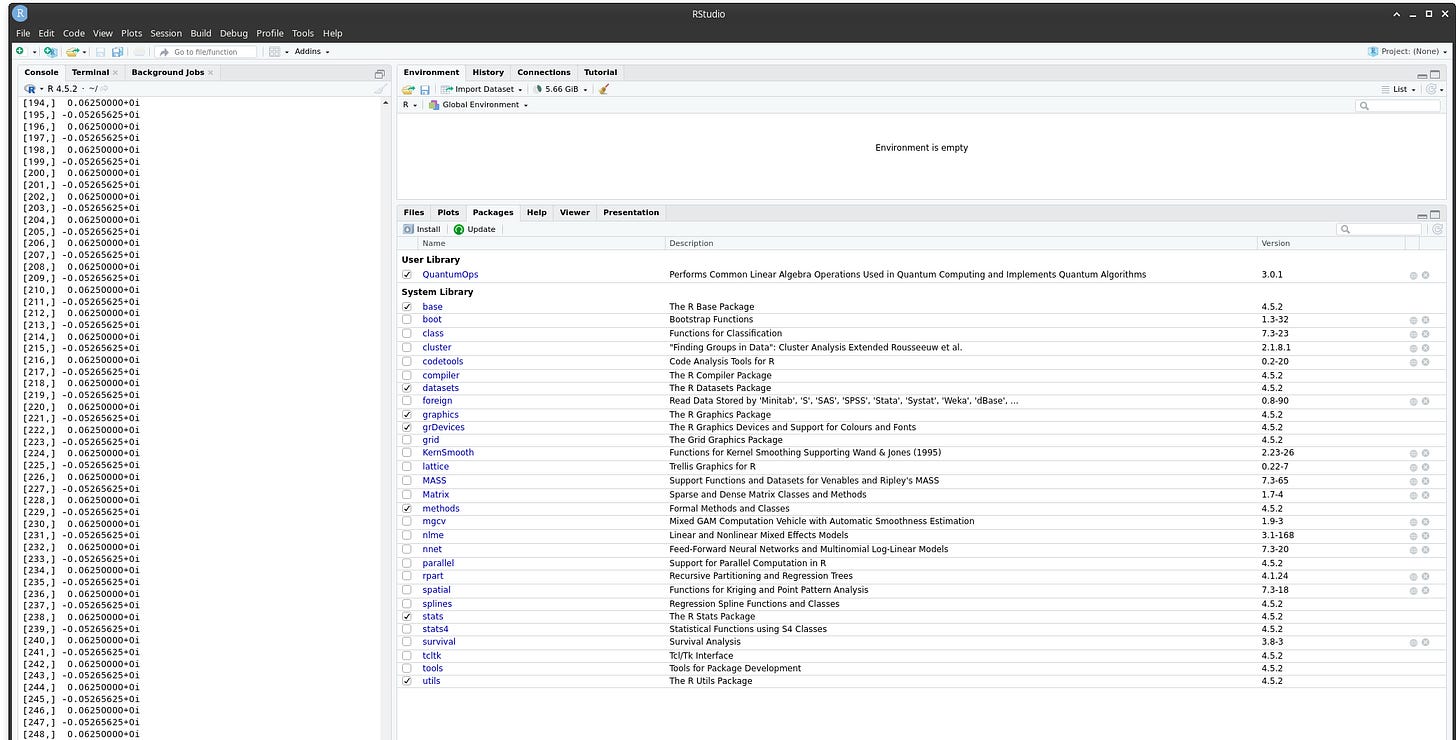Close the Background Jobs tab
Viewport: 1456px width, 740px height.
pos(211,73)
